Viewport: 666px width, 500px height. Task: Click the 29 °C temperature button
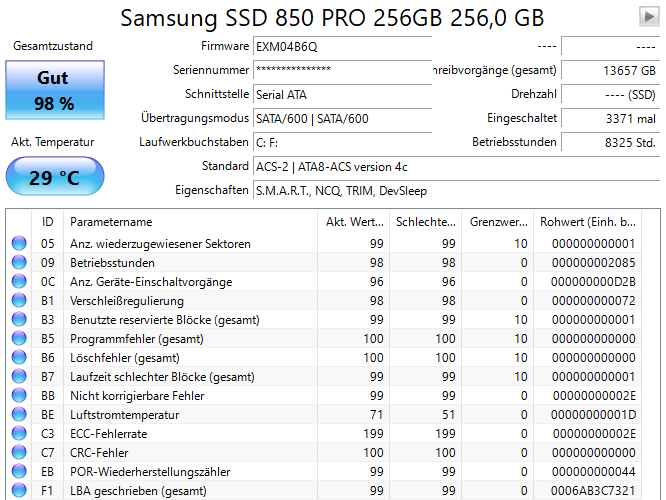[55, 177]
